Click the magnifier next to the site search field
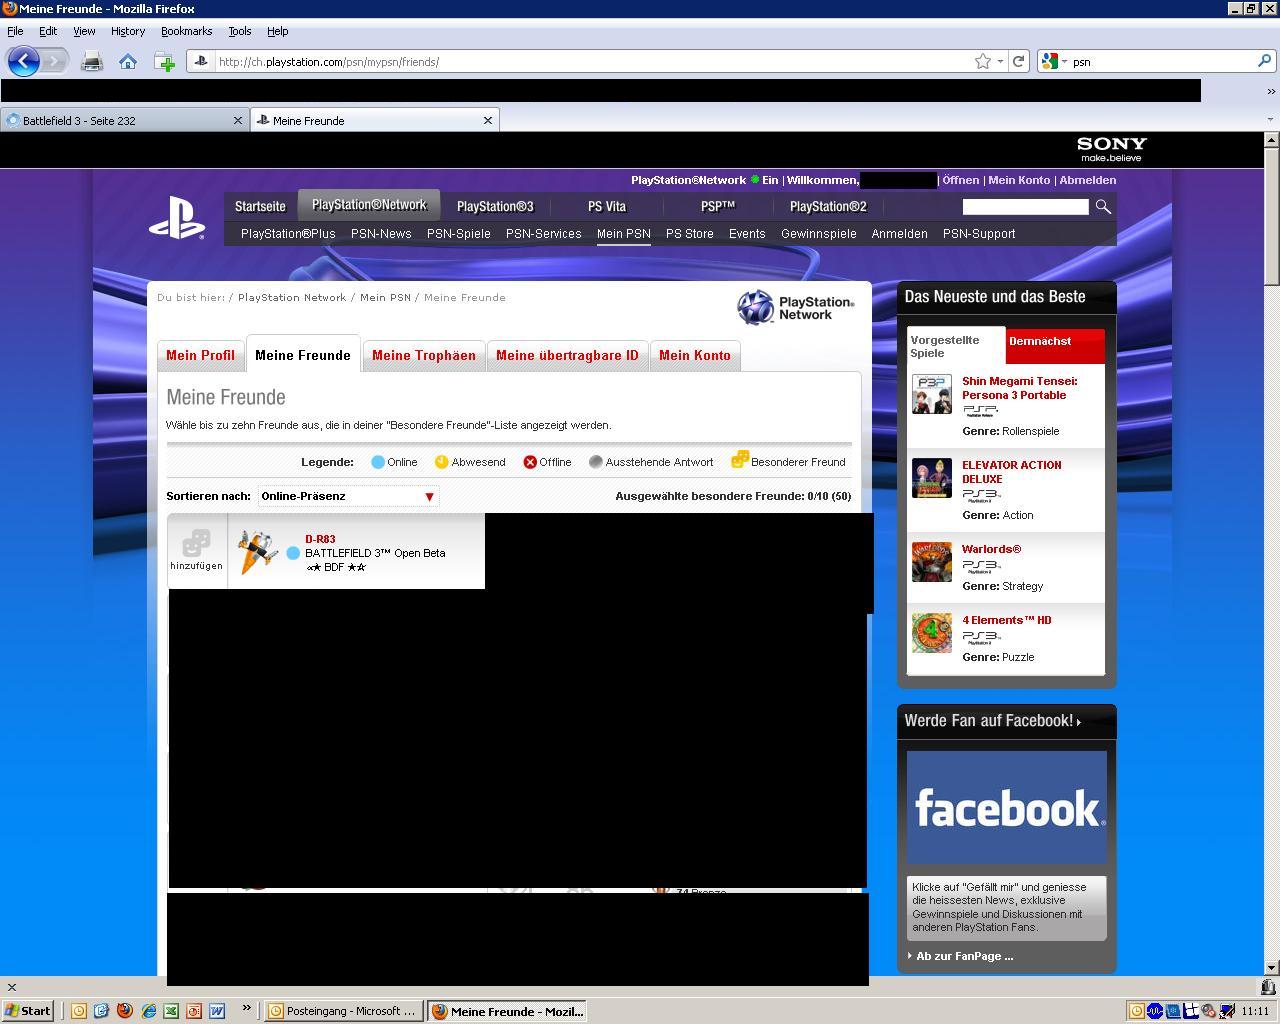Screen dimensions: 1280x1024 pyautogui.click(x=1103, y=207)
